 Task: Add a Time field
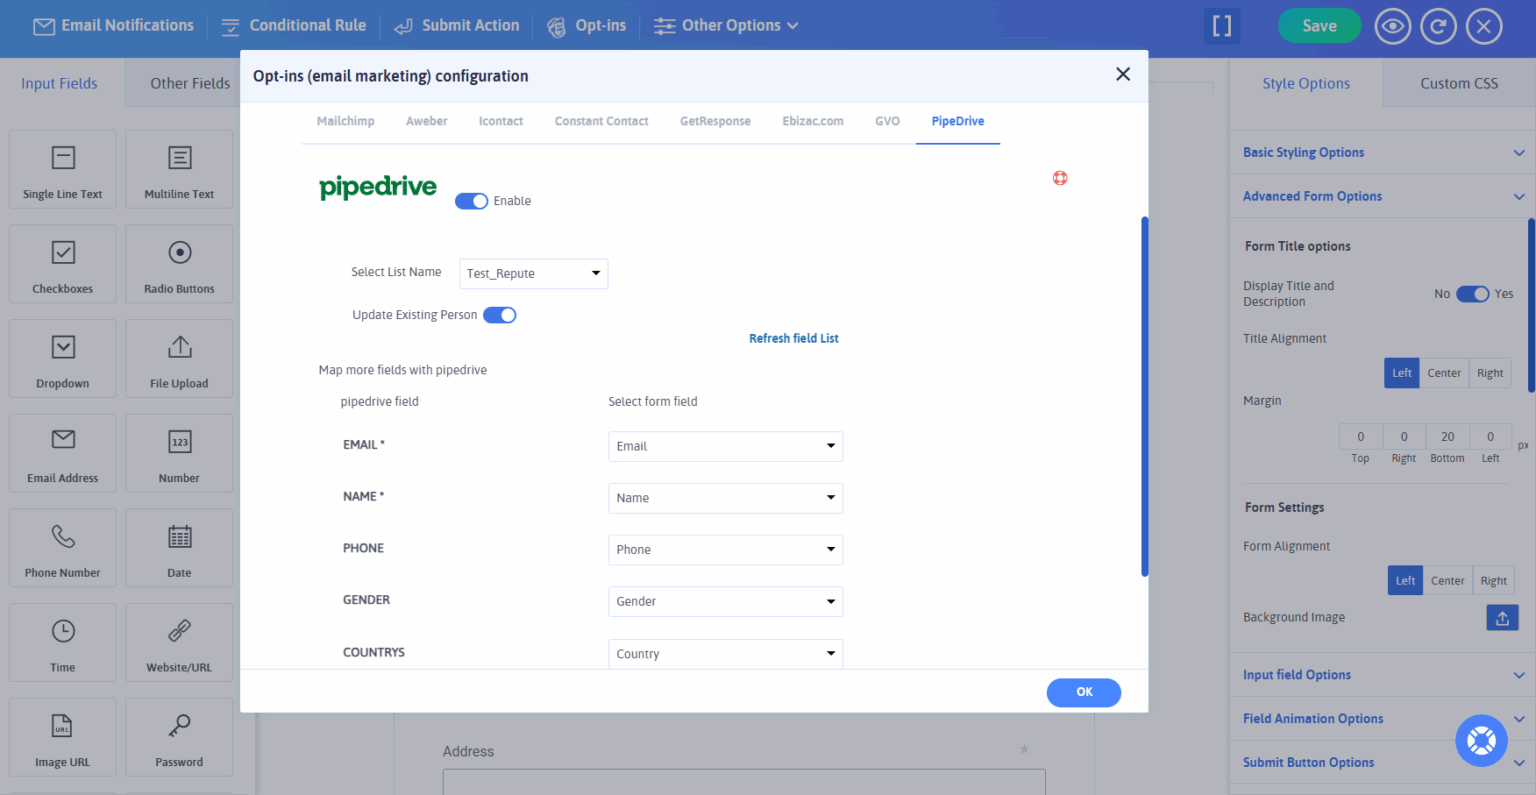[63, 642]
